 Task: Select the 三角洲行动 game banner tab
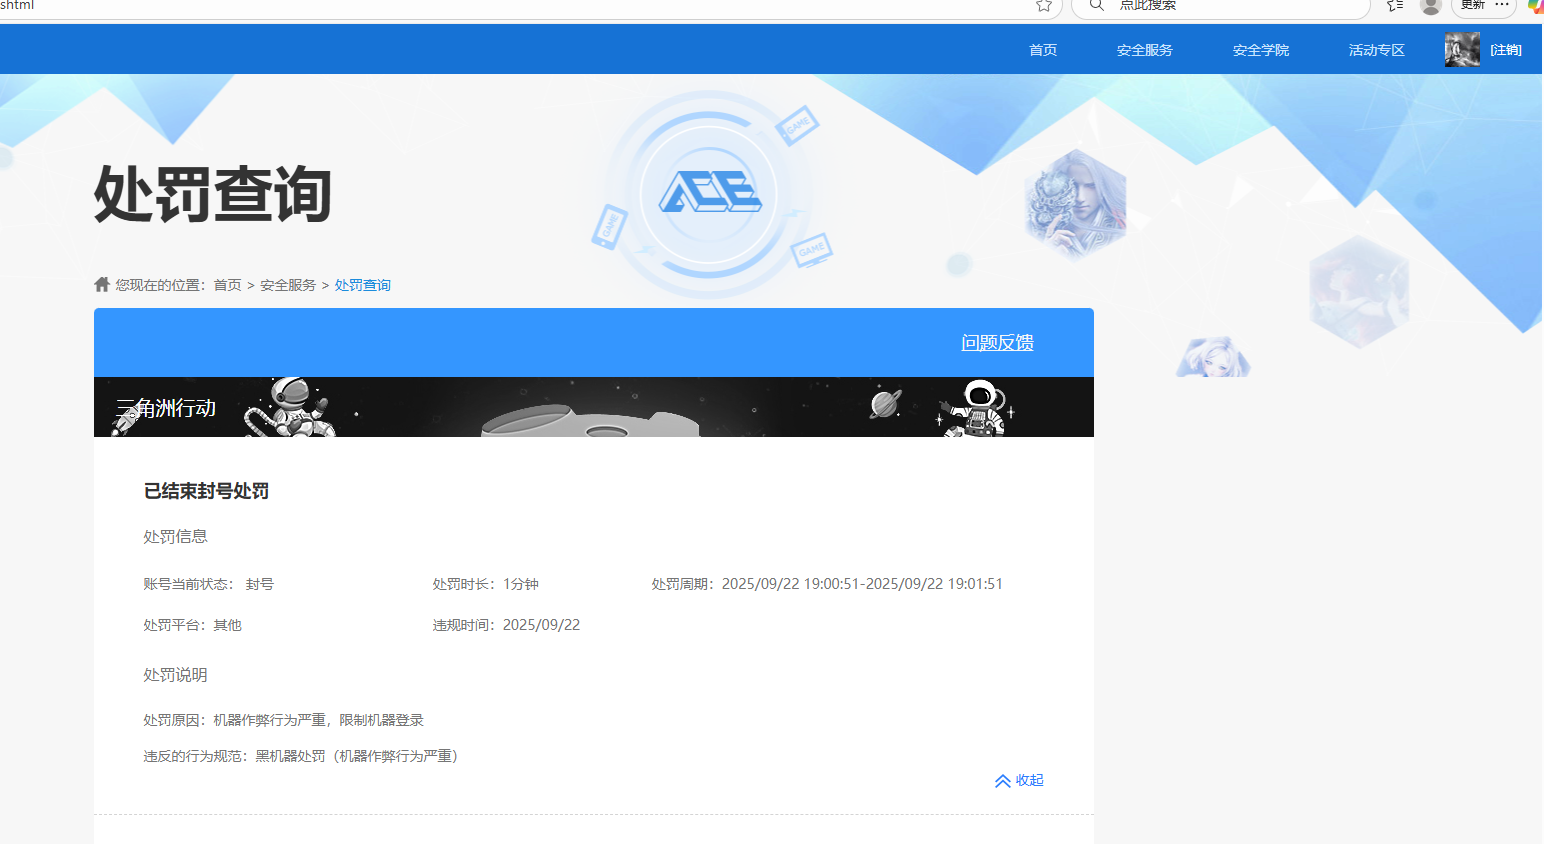[x=165, y=407]
